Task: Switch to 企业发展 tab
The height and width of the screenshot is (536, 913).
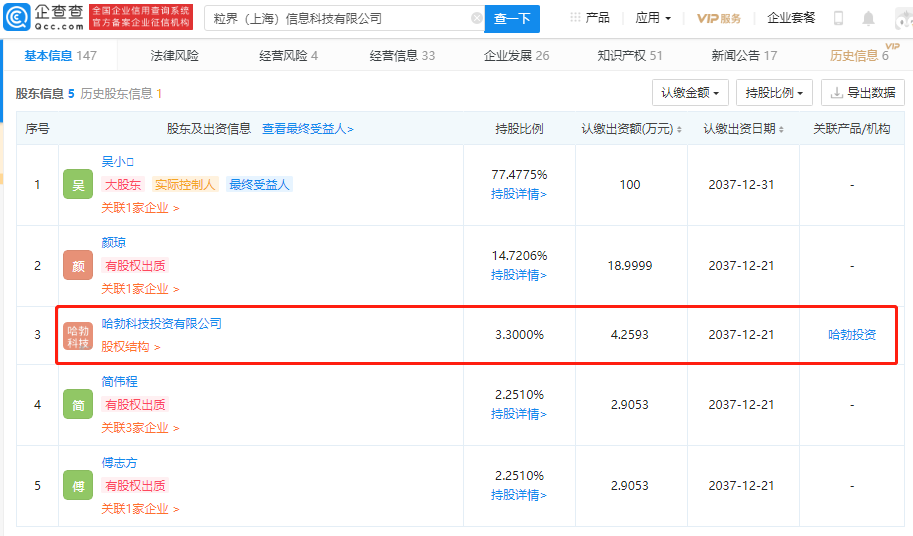Action: (516, 55)
